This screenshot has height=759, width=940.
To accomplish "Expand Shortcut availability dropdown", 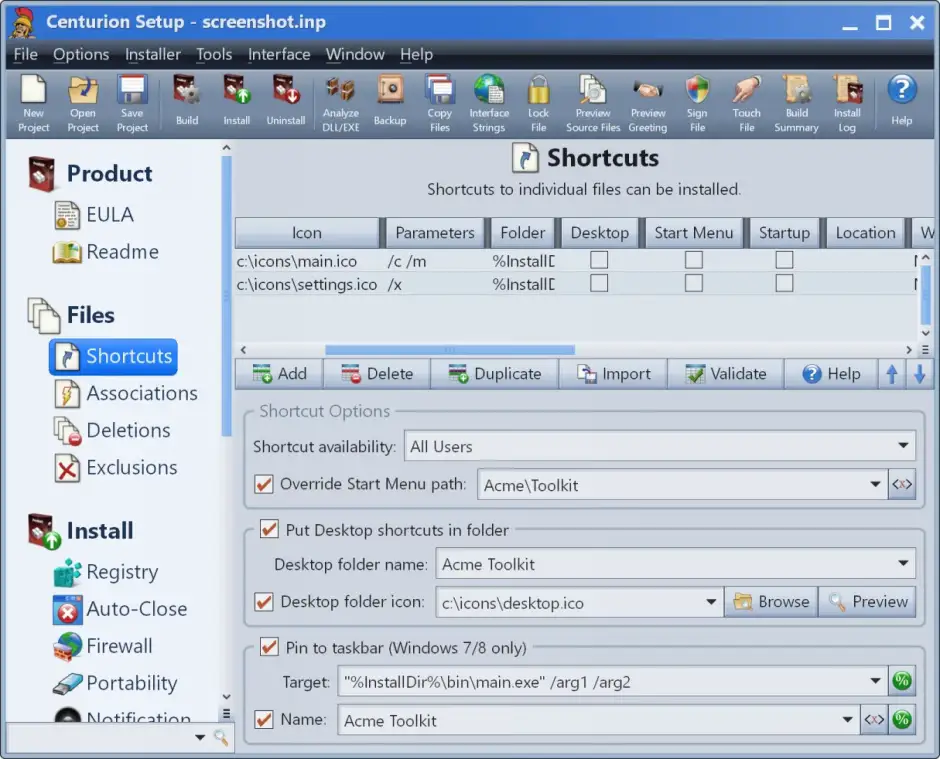I will pos(903,447).
